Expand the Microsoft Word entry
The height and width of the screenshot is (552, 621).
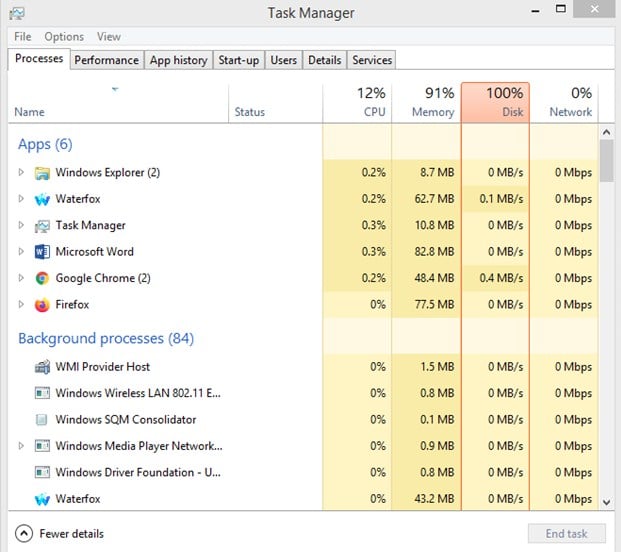tap(21, 251)
